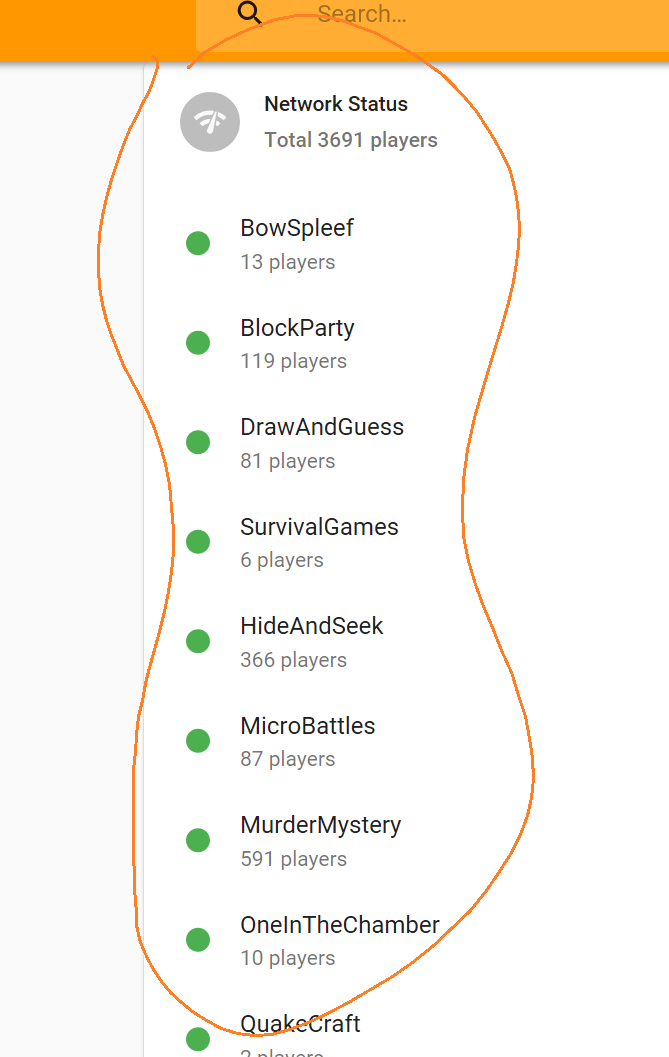The image size is (669, 1057).
Task: Click the green status dot beside DrawAndGuess
Action: 198,442
